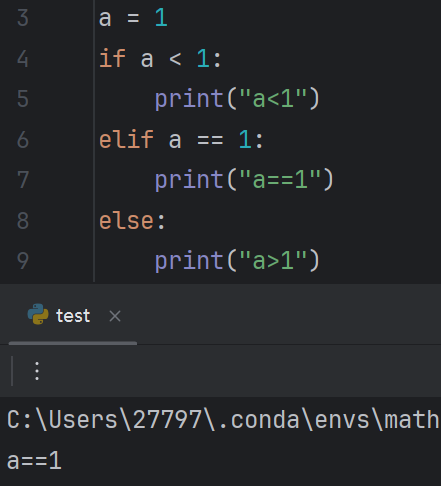Click the print("a<1") statement

coord(237,99)
